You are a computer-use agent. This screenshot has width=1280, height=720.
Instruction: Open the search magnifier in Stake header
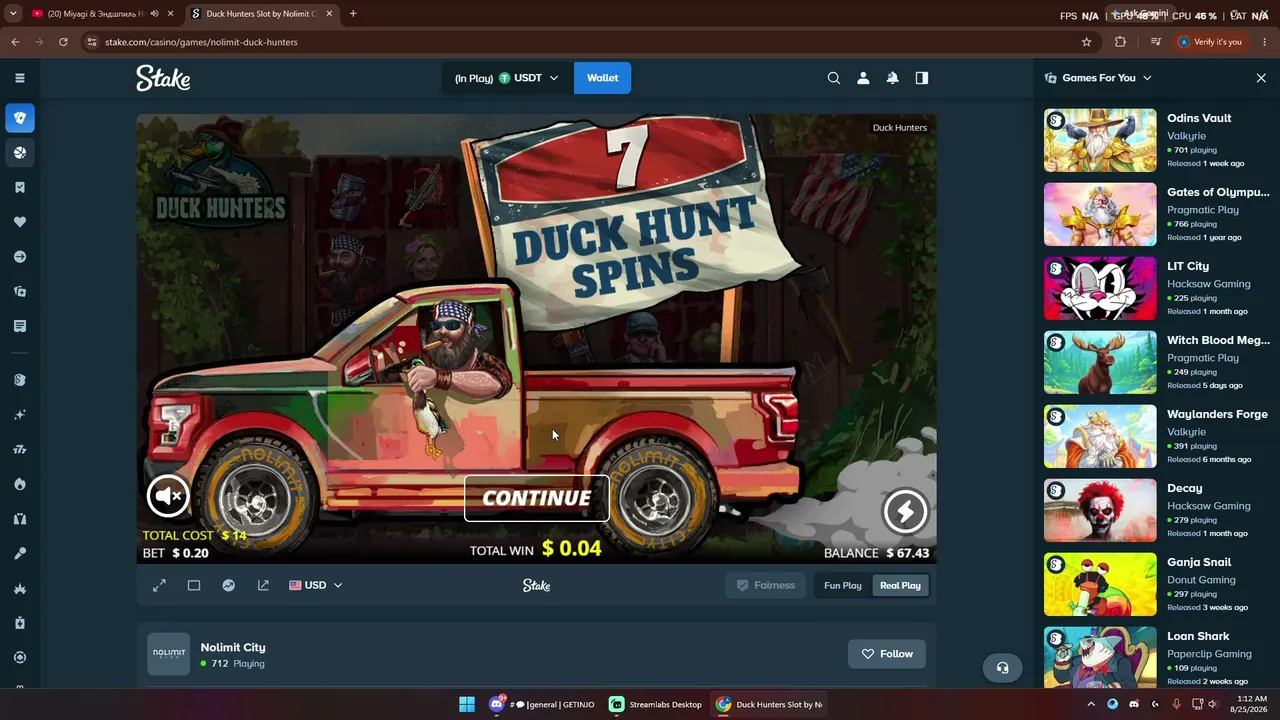(834, 78)
